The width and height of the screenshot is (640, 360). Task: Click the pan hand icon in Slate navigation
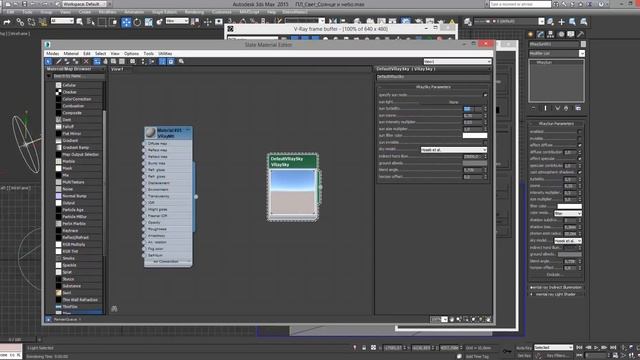click(452, 320)
